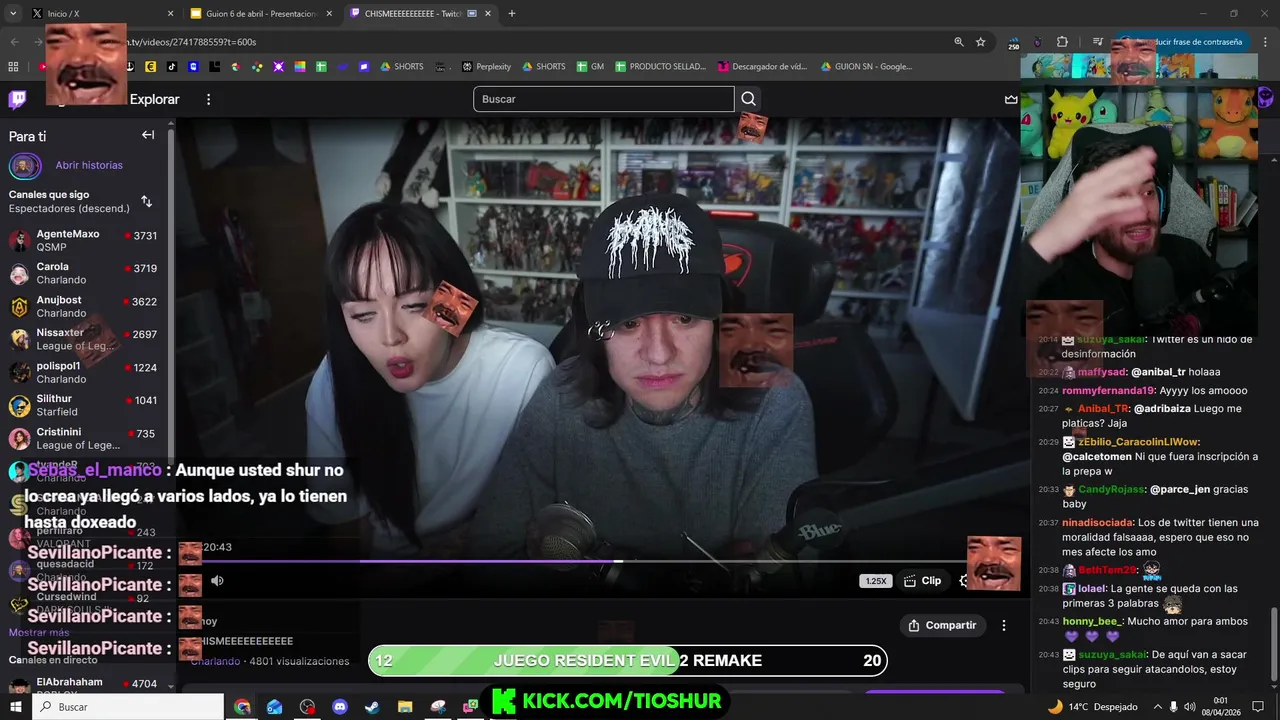Open a new browser tab
The height and width of the screenshot is (720, 1280).
pos(512,14)
